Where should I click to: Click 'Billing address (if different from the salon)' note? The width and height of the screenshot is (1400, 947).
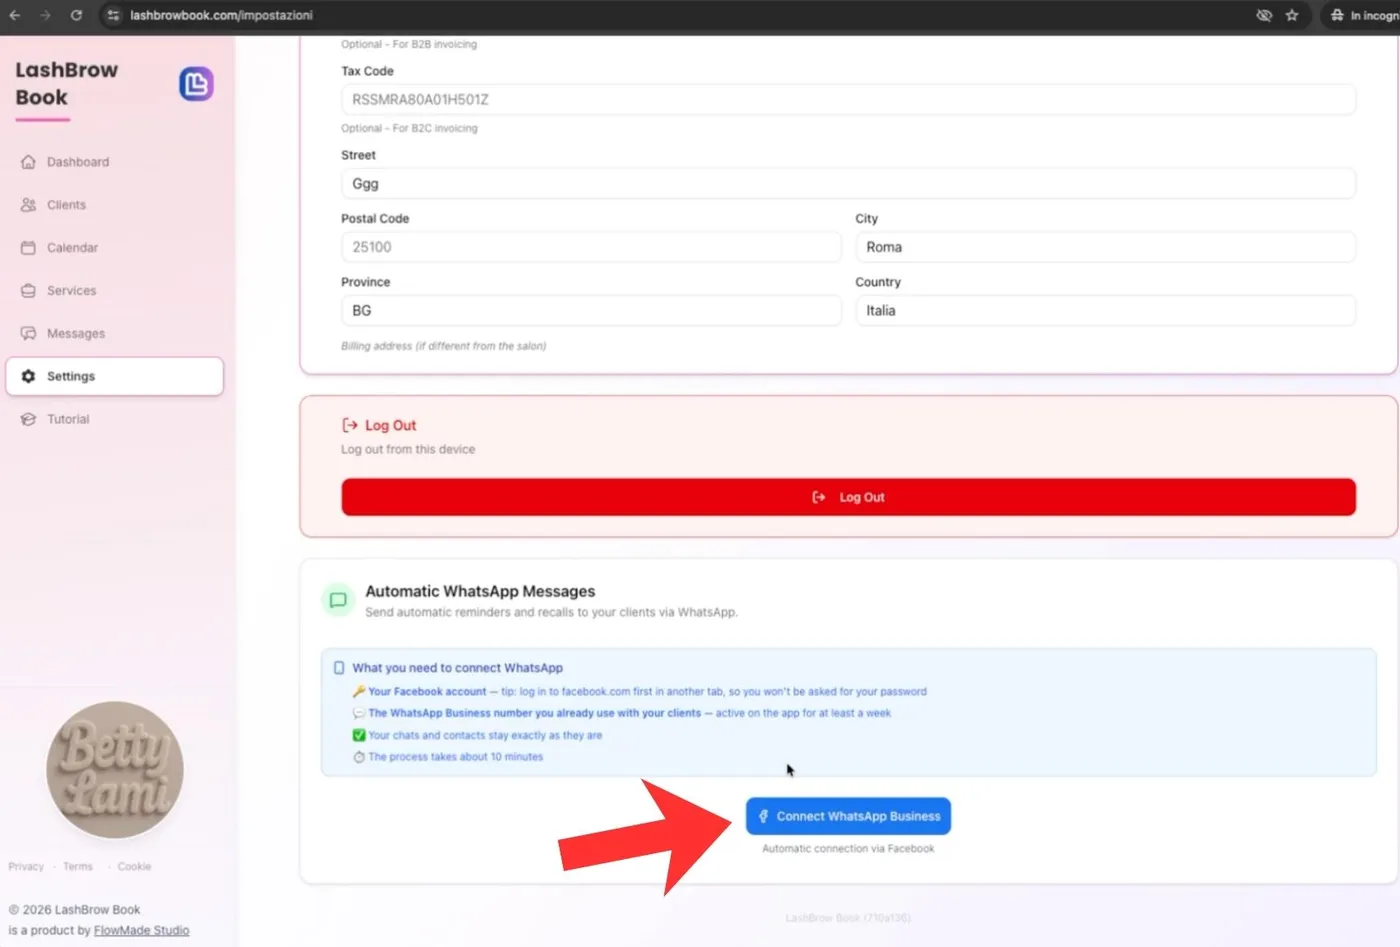pyautogui.click(x=443, y=346)
